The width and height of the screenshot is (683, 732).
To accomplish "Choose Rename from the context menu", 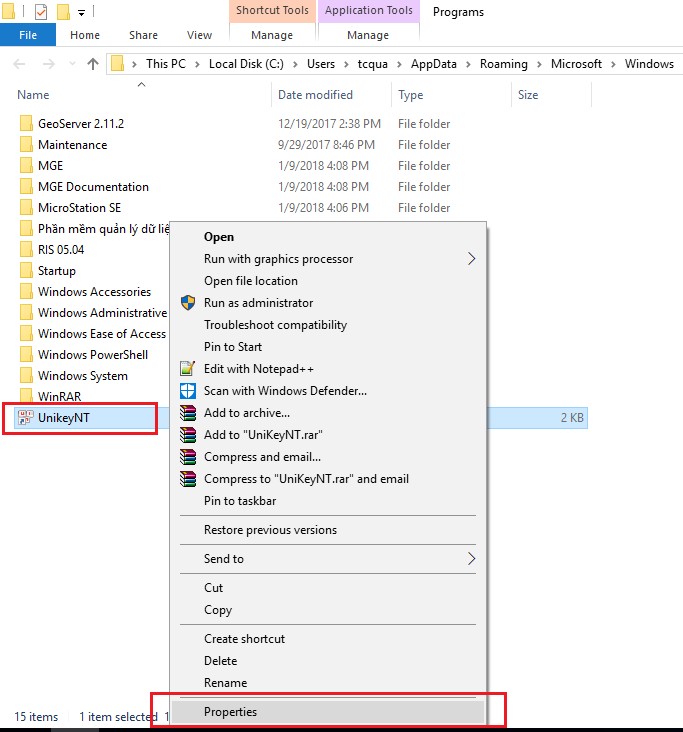I will coord(329,682).
